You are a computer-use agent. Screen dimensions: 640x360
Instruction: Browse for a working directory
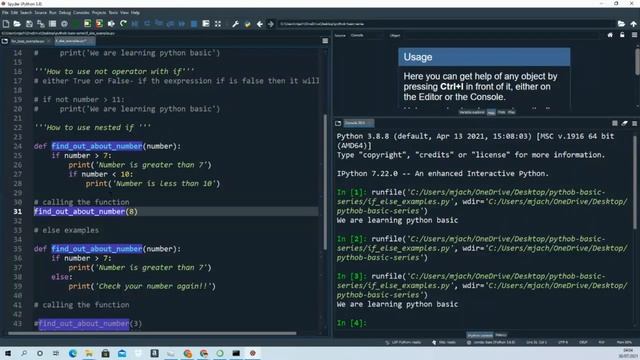[621, 24]
